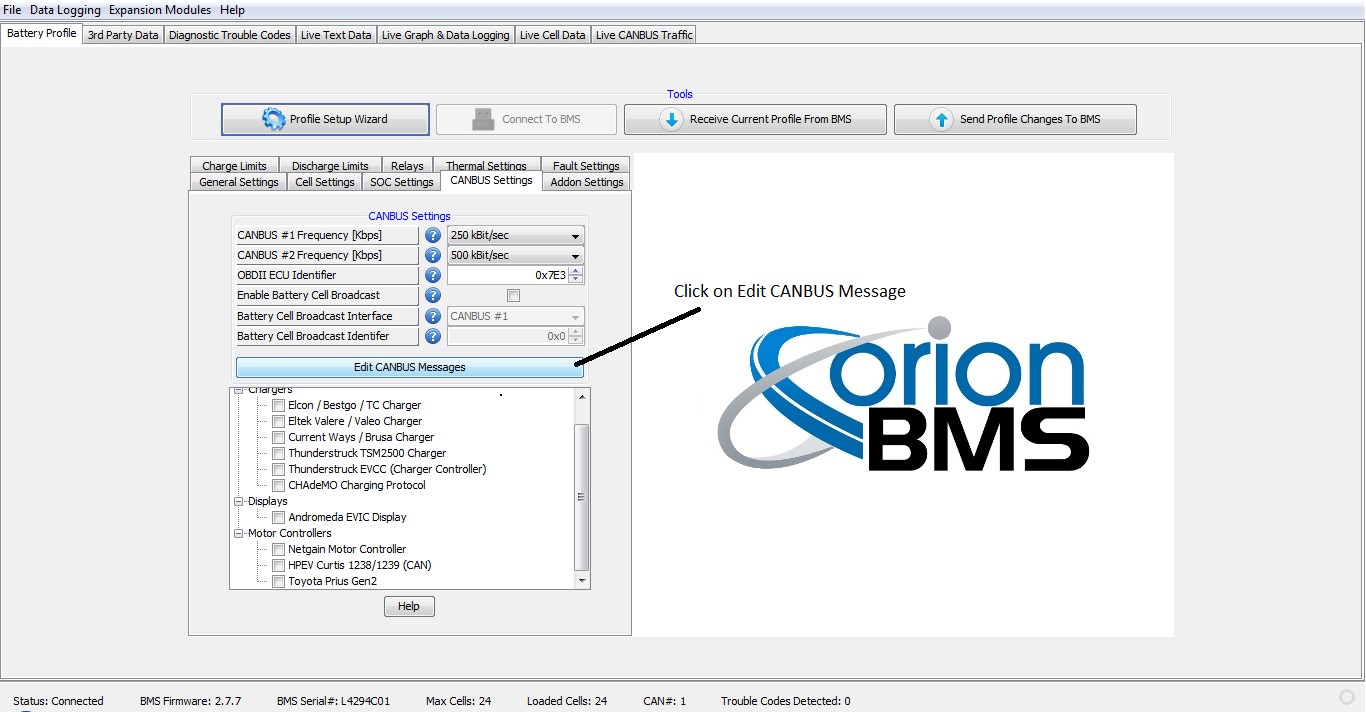Tick the Andromeda EVIC Display checkbox

pyautogui.click(x=278, y=518)
